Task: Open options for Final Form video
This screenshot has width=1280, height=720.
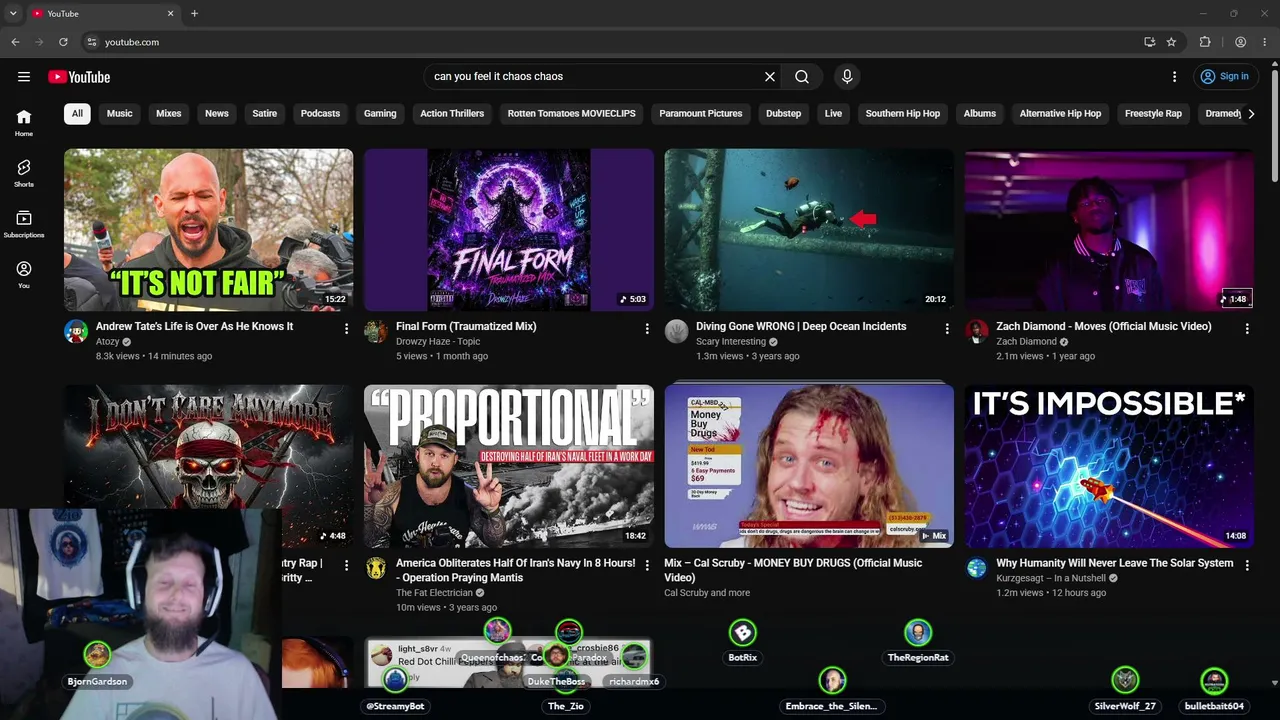Action: [647, 329]
